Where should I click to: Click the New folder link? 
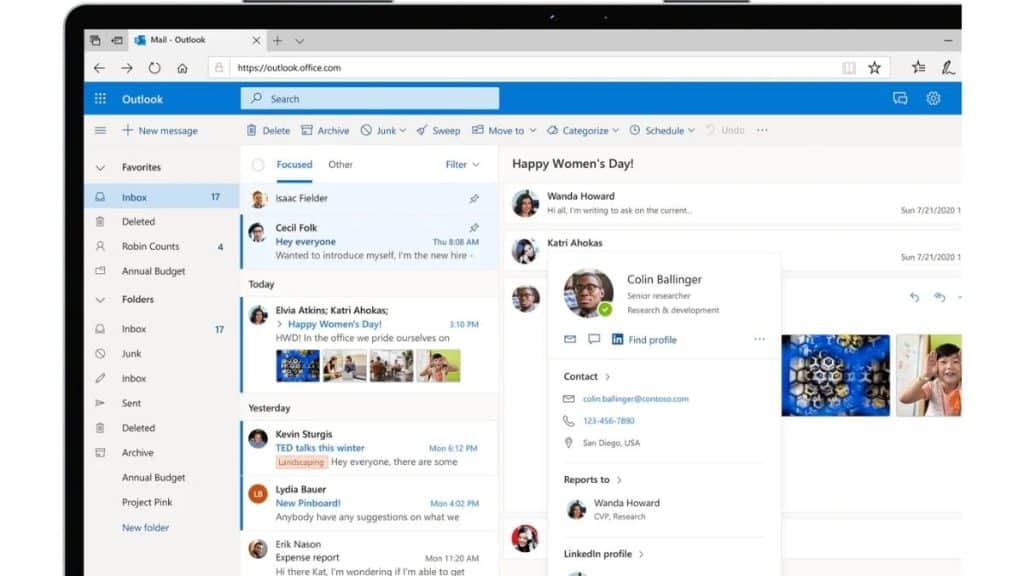pos(145,528)
